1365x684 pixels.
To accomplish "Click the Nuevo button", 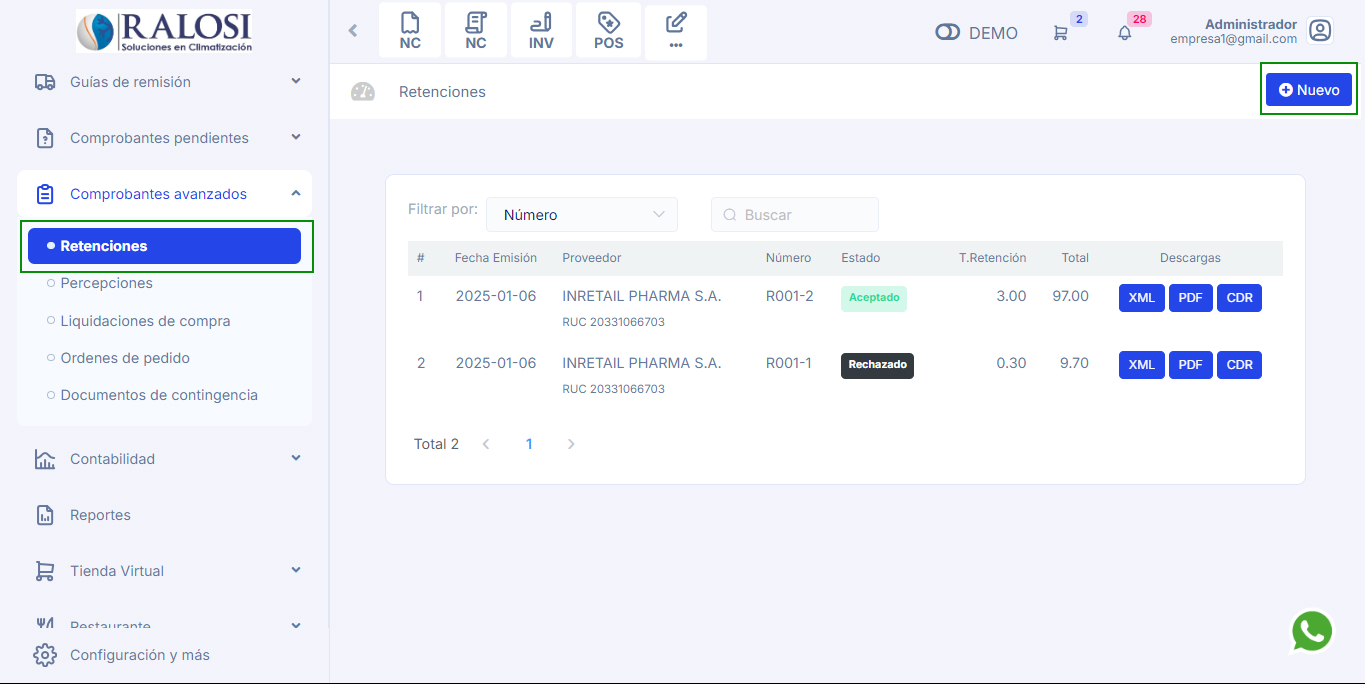I will (1308, 90).
